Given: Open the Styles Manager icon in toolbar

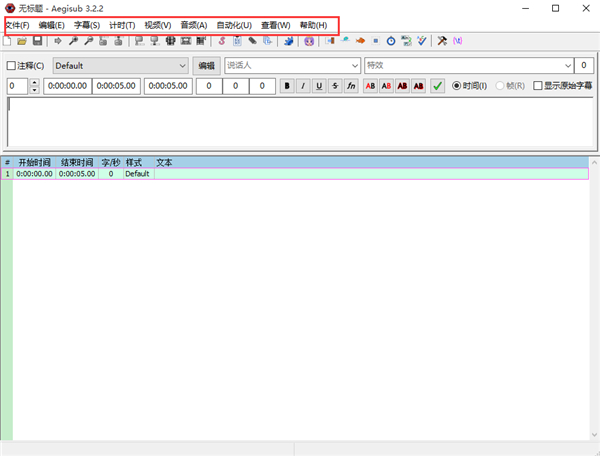Looking at the screenshot, I should (223, 41).
